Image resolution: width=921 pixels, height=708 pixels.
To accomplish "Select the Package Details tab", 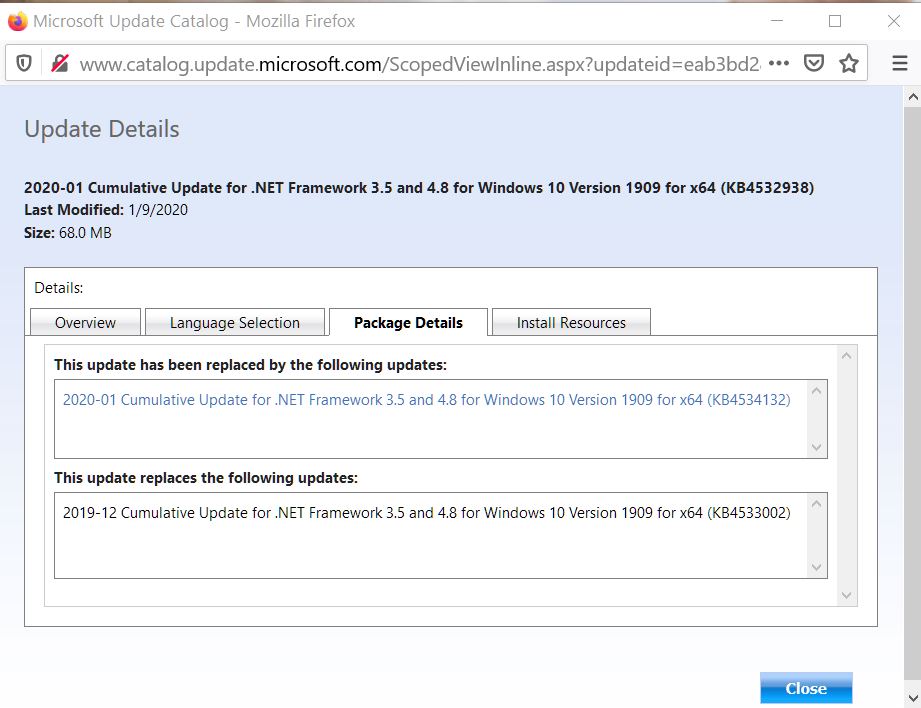I will click(408, 322).
